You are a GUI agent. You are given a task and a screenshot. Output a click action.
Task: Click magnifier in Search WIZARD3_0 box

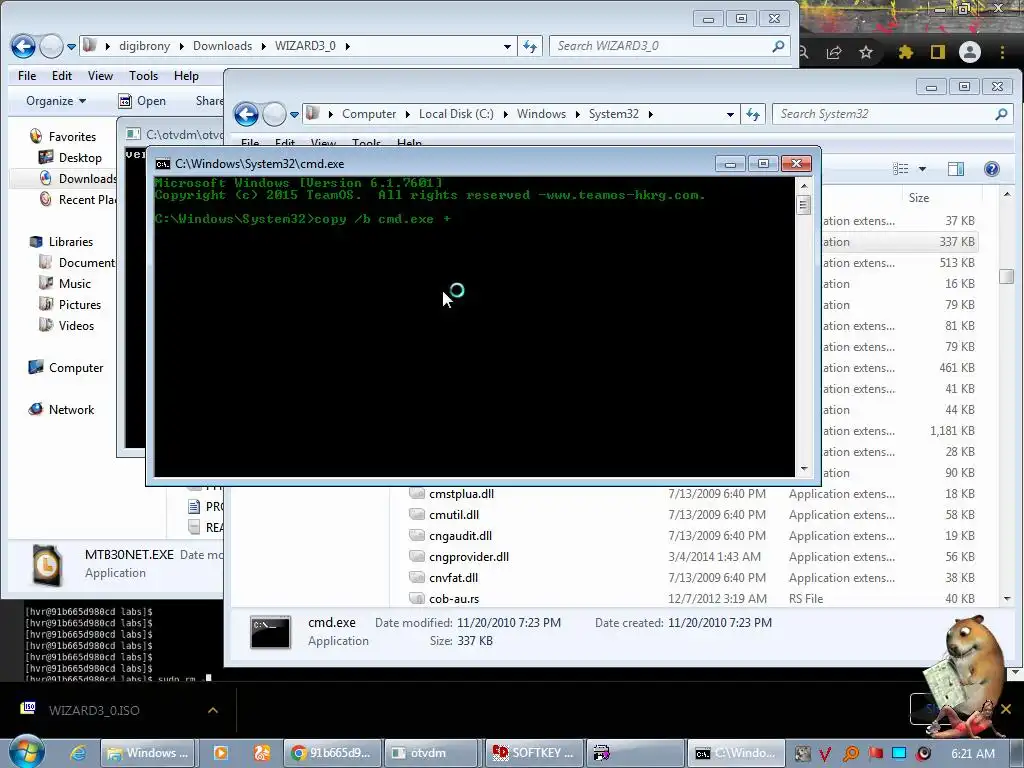778,46
